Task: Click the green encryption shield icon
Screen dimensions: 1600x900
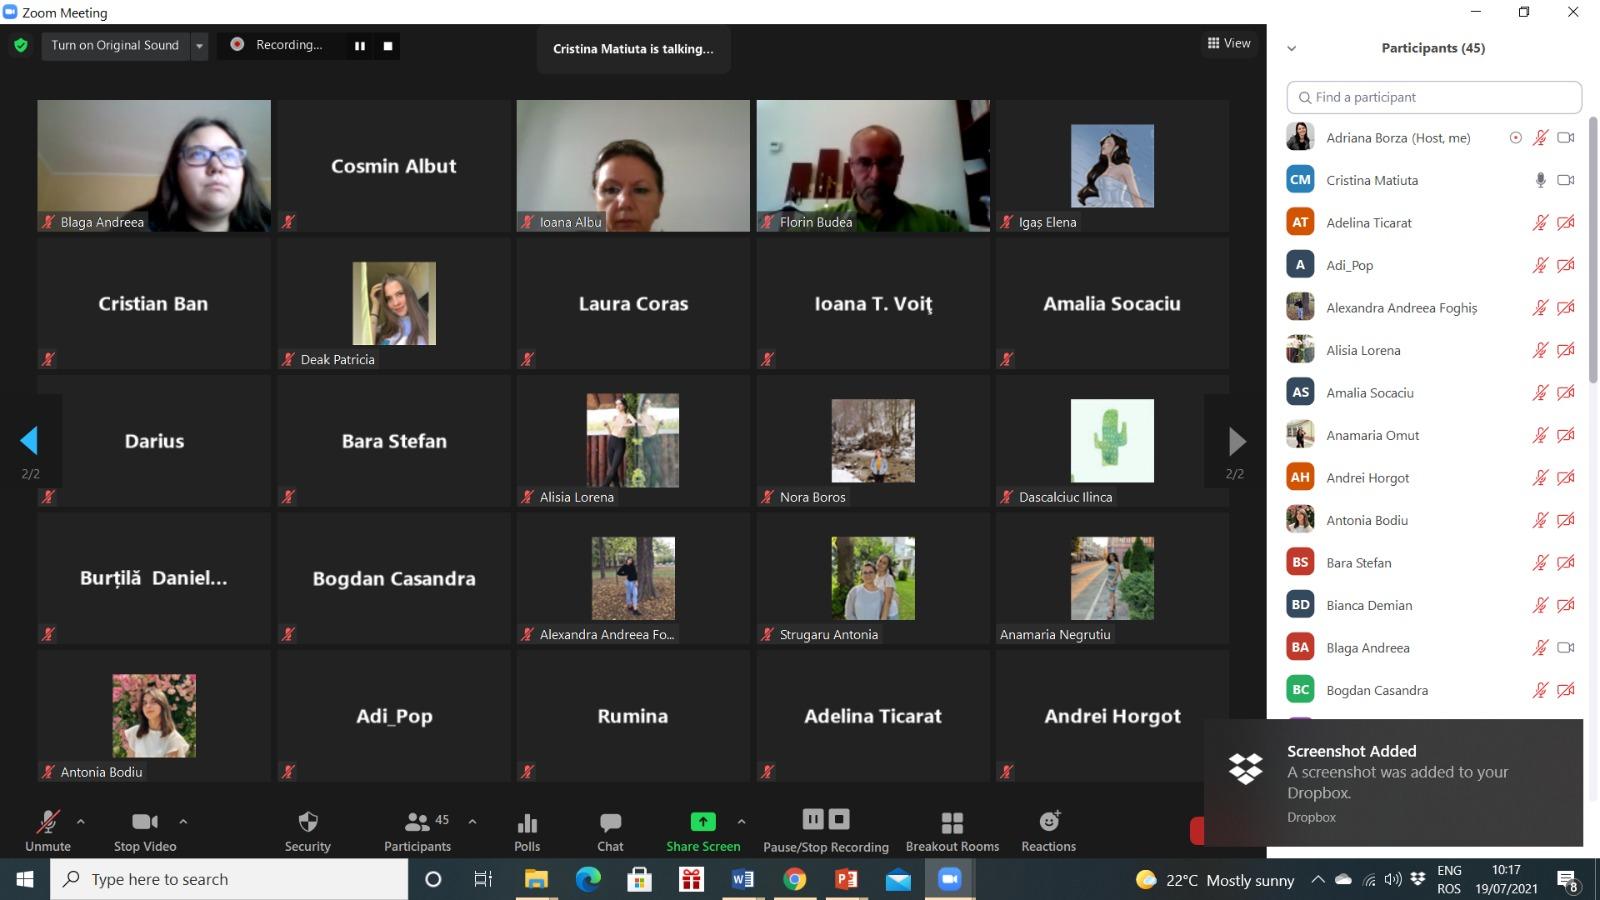Action: (21, 45)
